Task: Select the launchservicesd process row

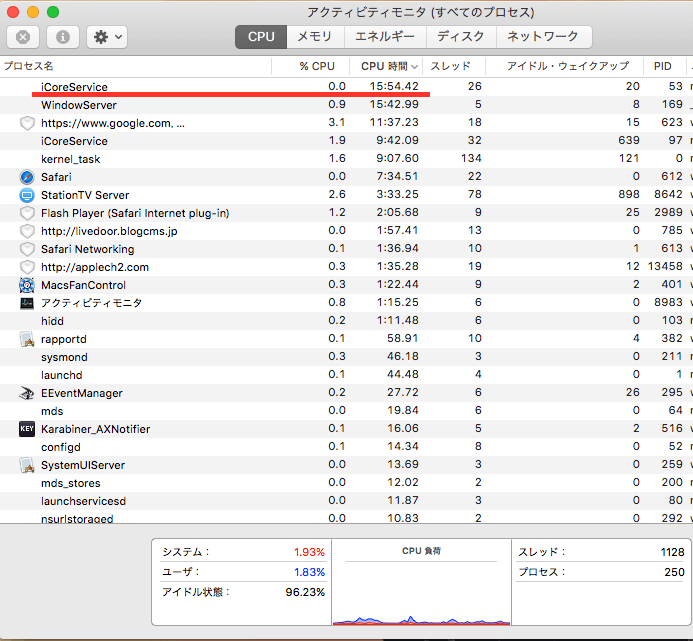Action: (346, 501)
